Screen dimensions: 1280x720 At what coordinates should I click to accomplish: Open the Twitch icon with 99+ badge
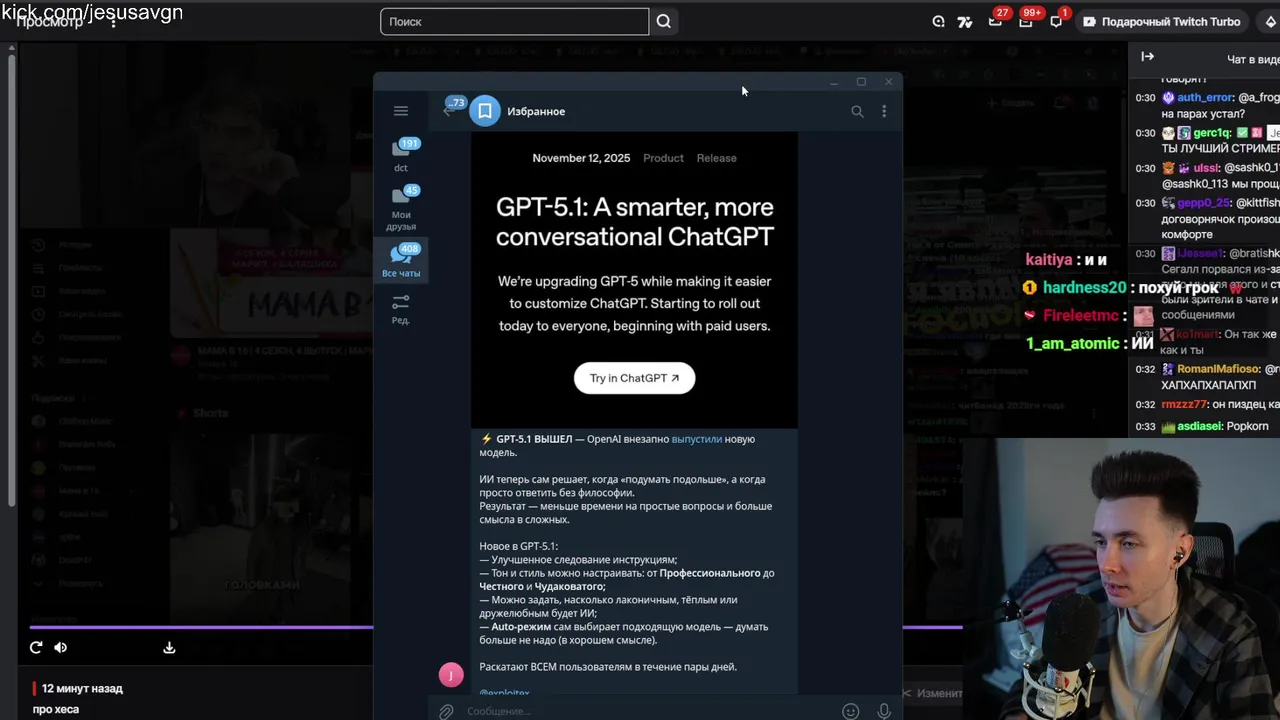(1026, 21)
